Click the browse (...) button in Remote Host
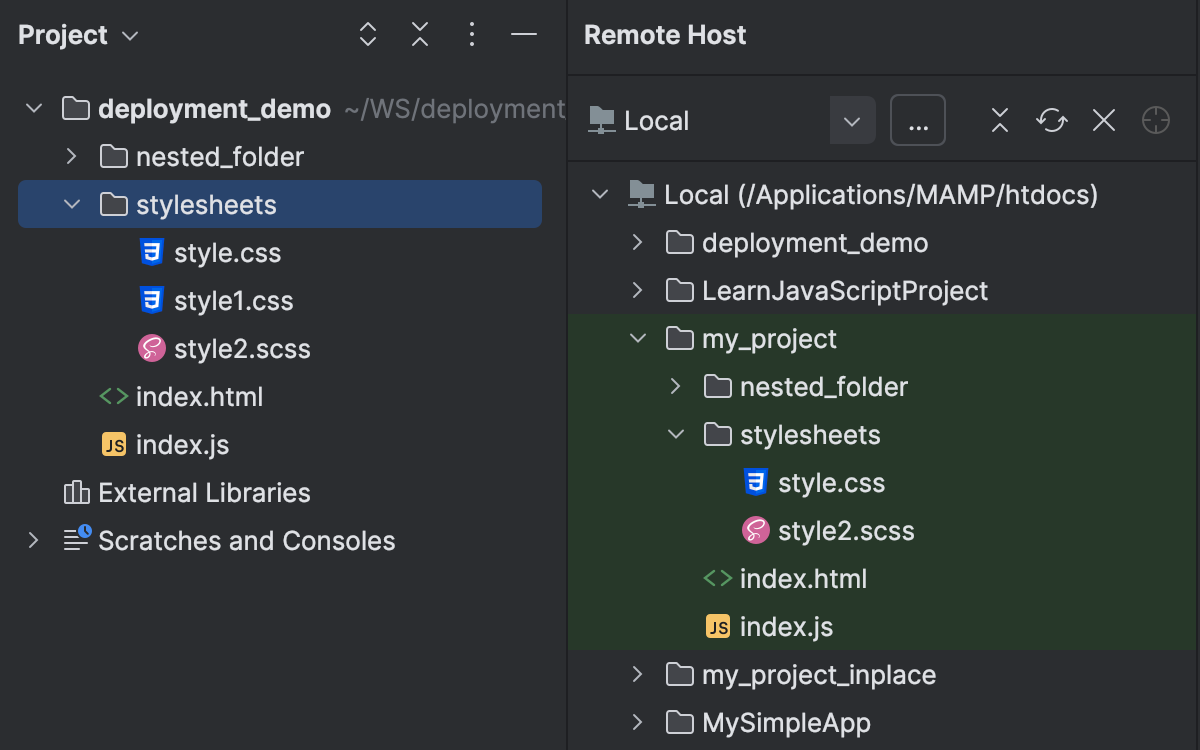The image size is (1200, 750). (917, 120)
